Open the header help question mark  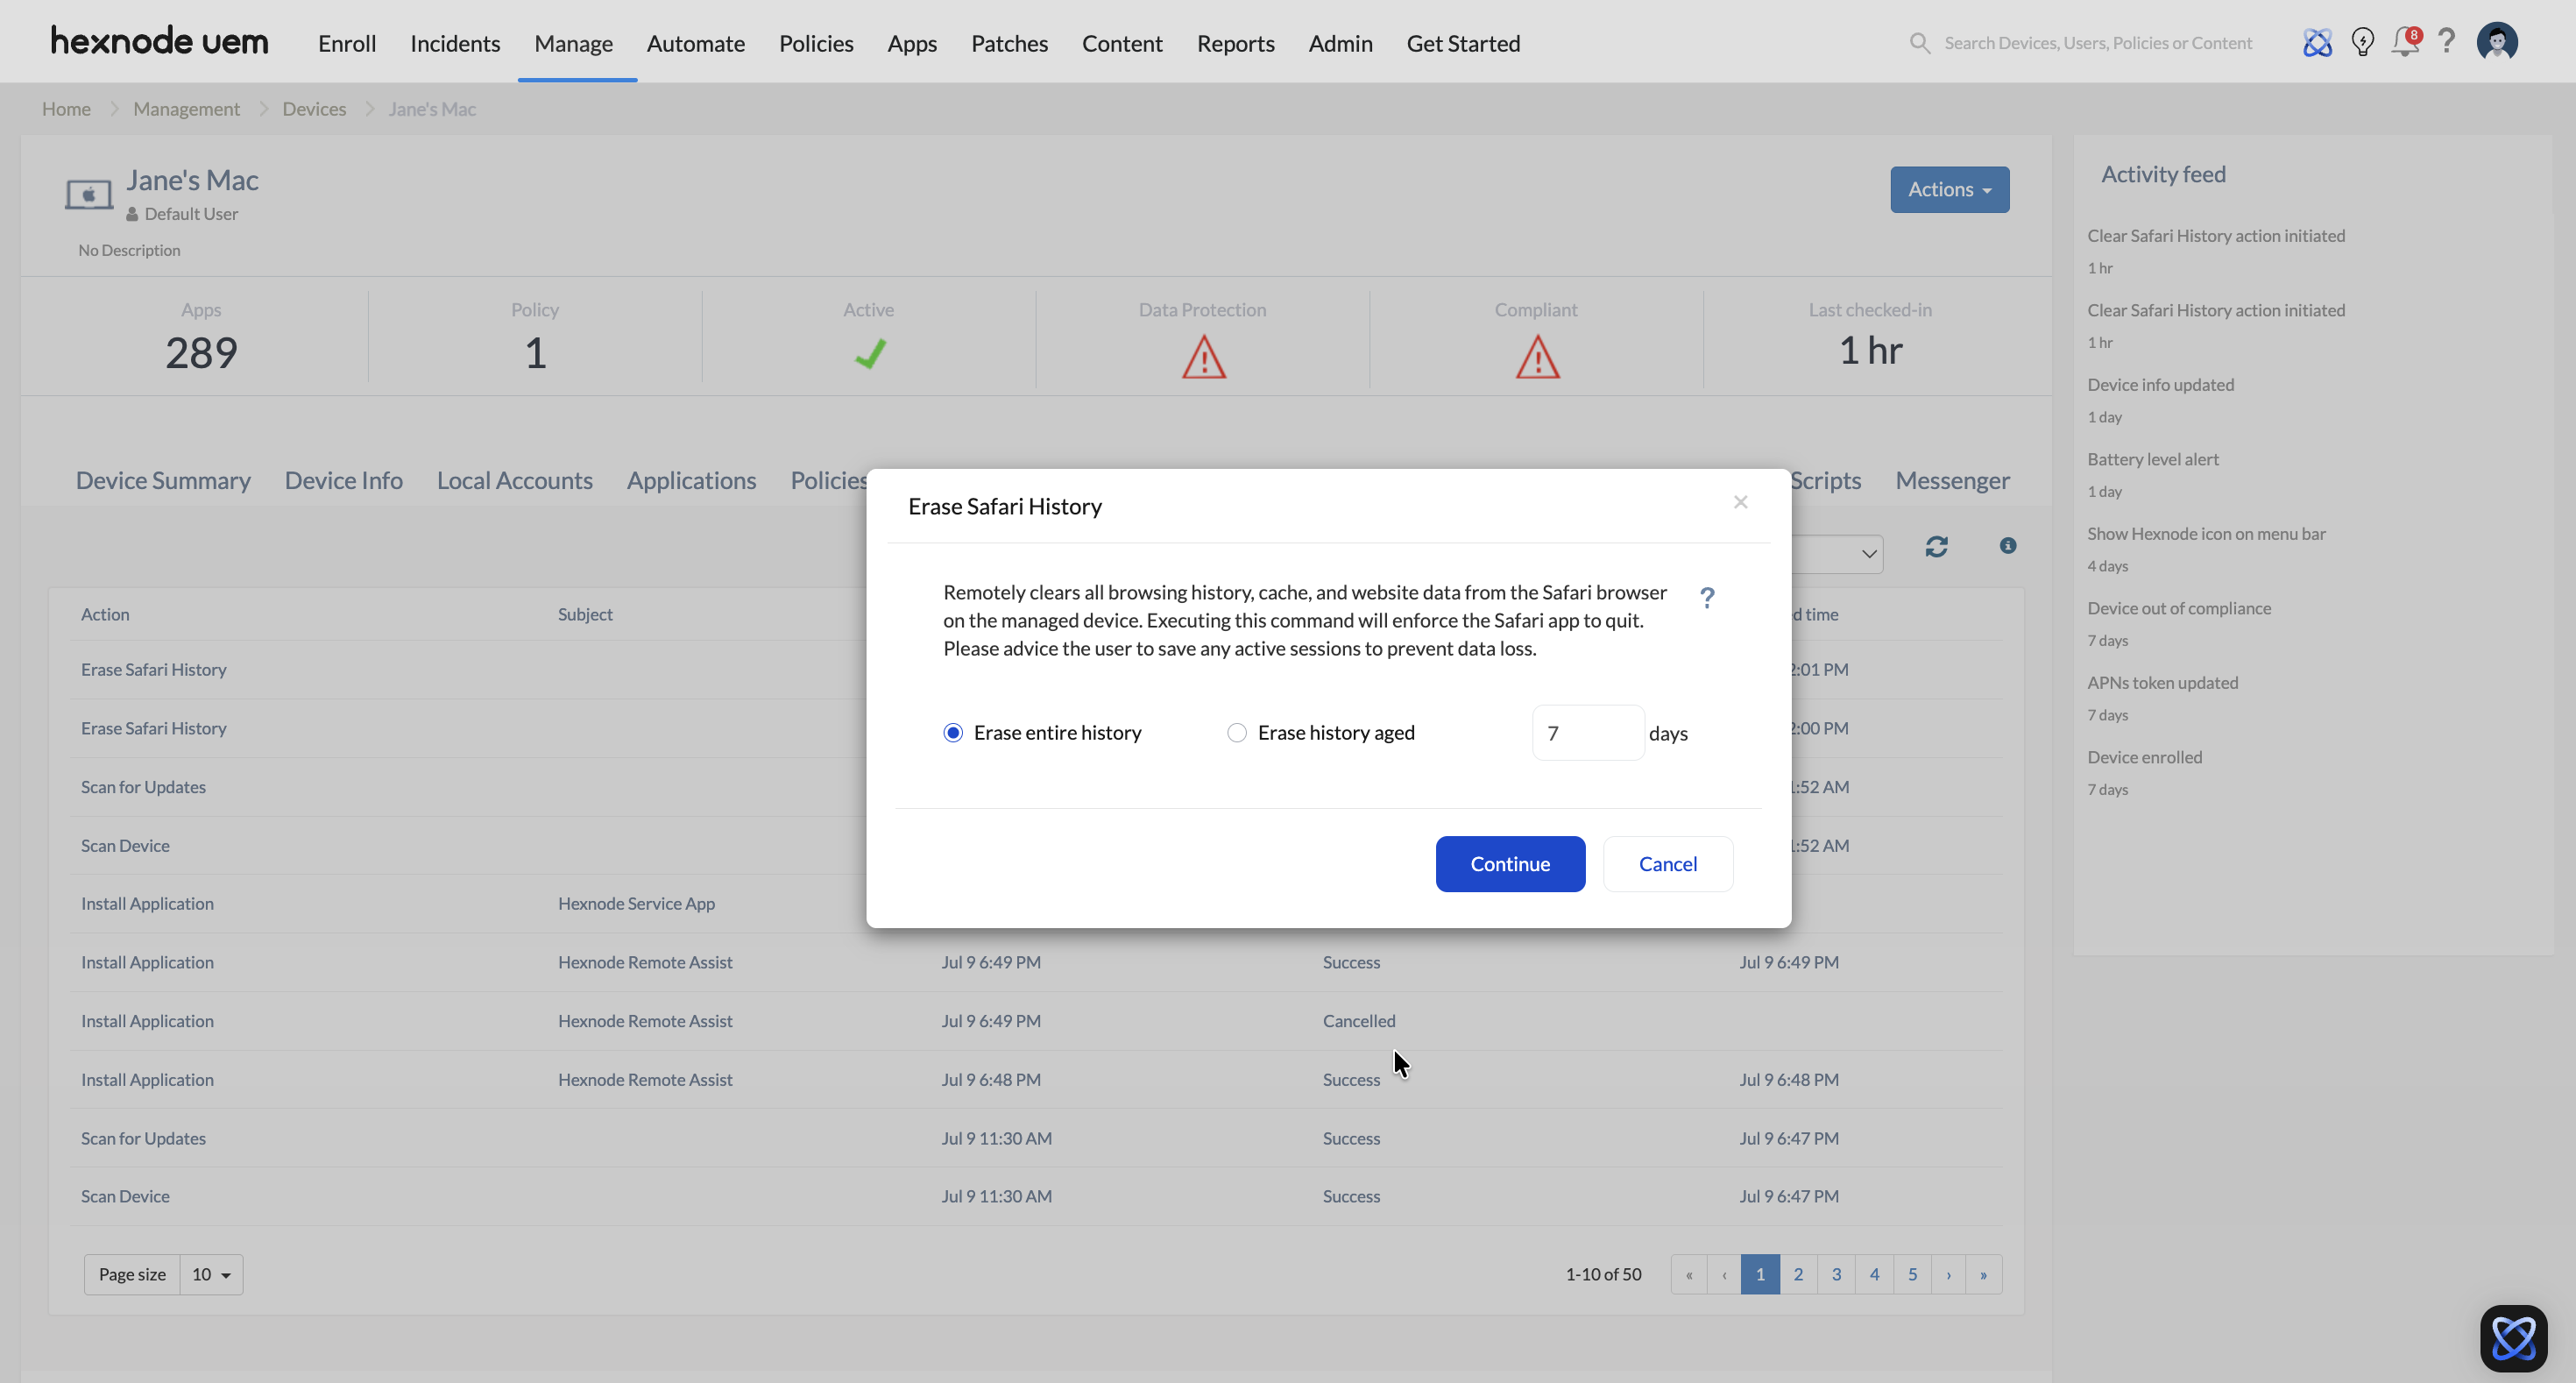click(2446, 41)
